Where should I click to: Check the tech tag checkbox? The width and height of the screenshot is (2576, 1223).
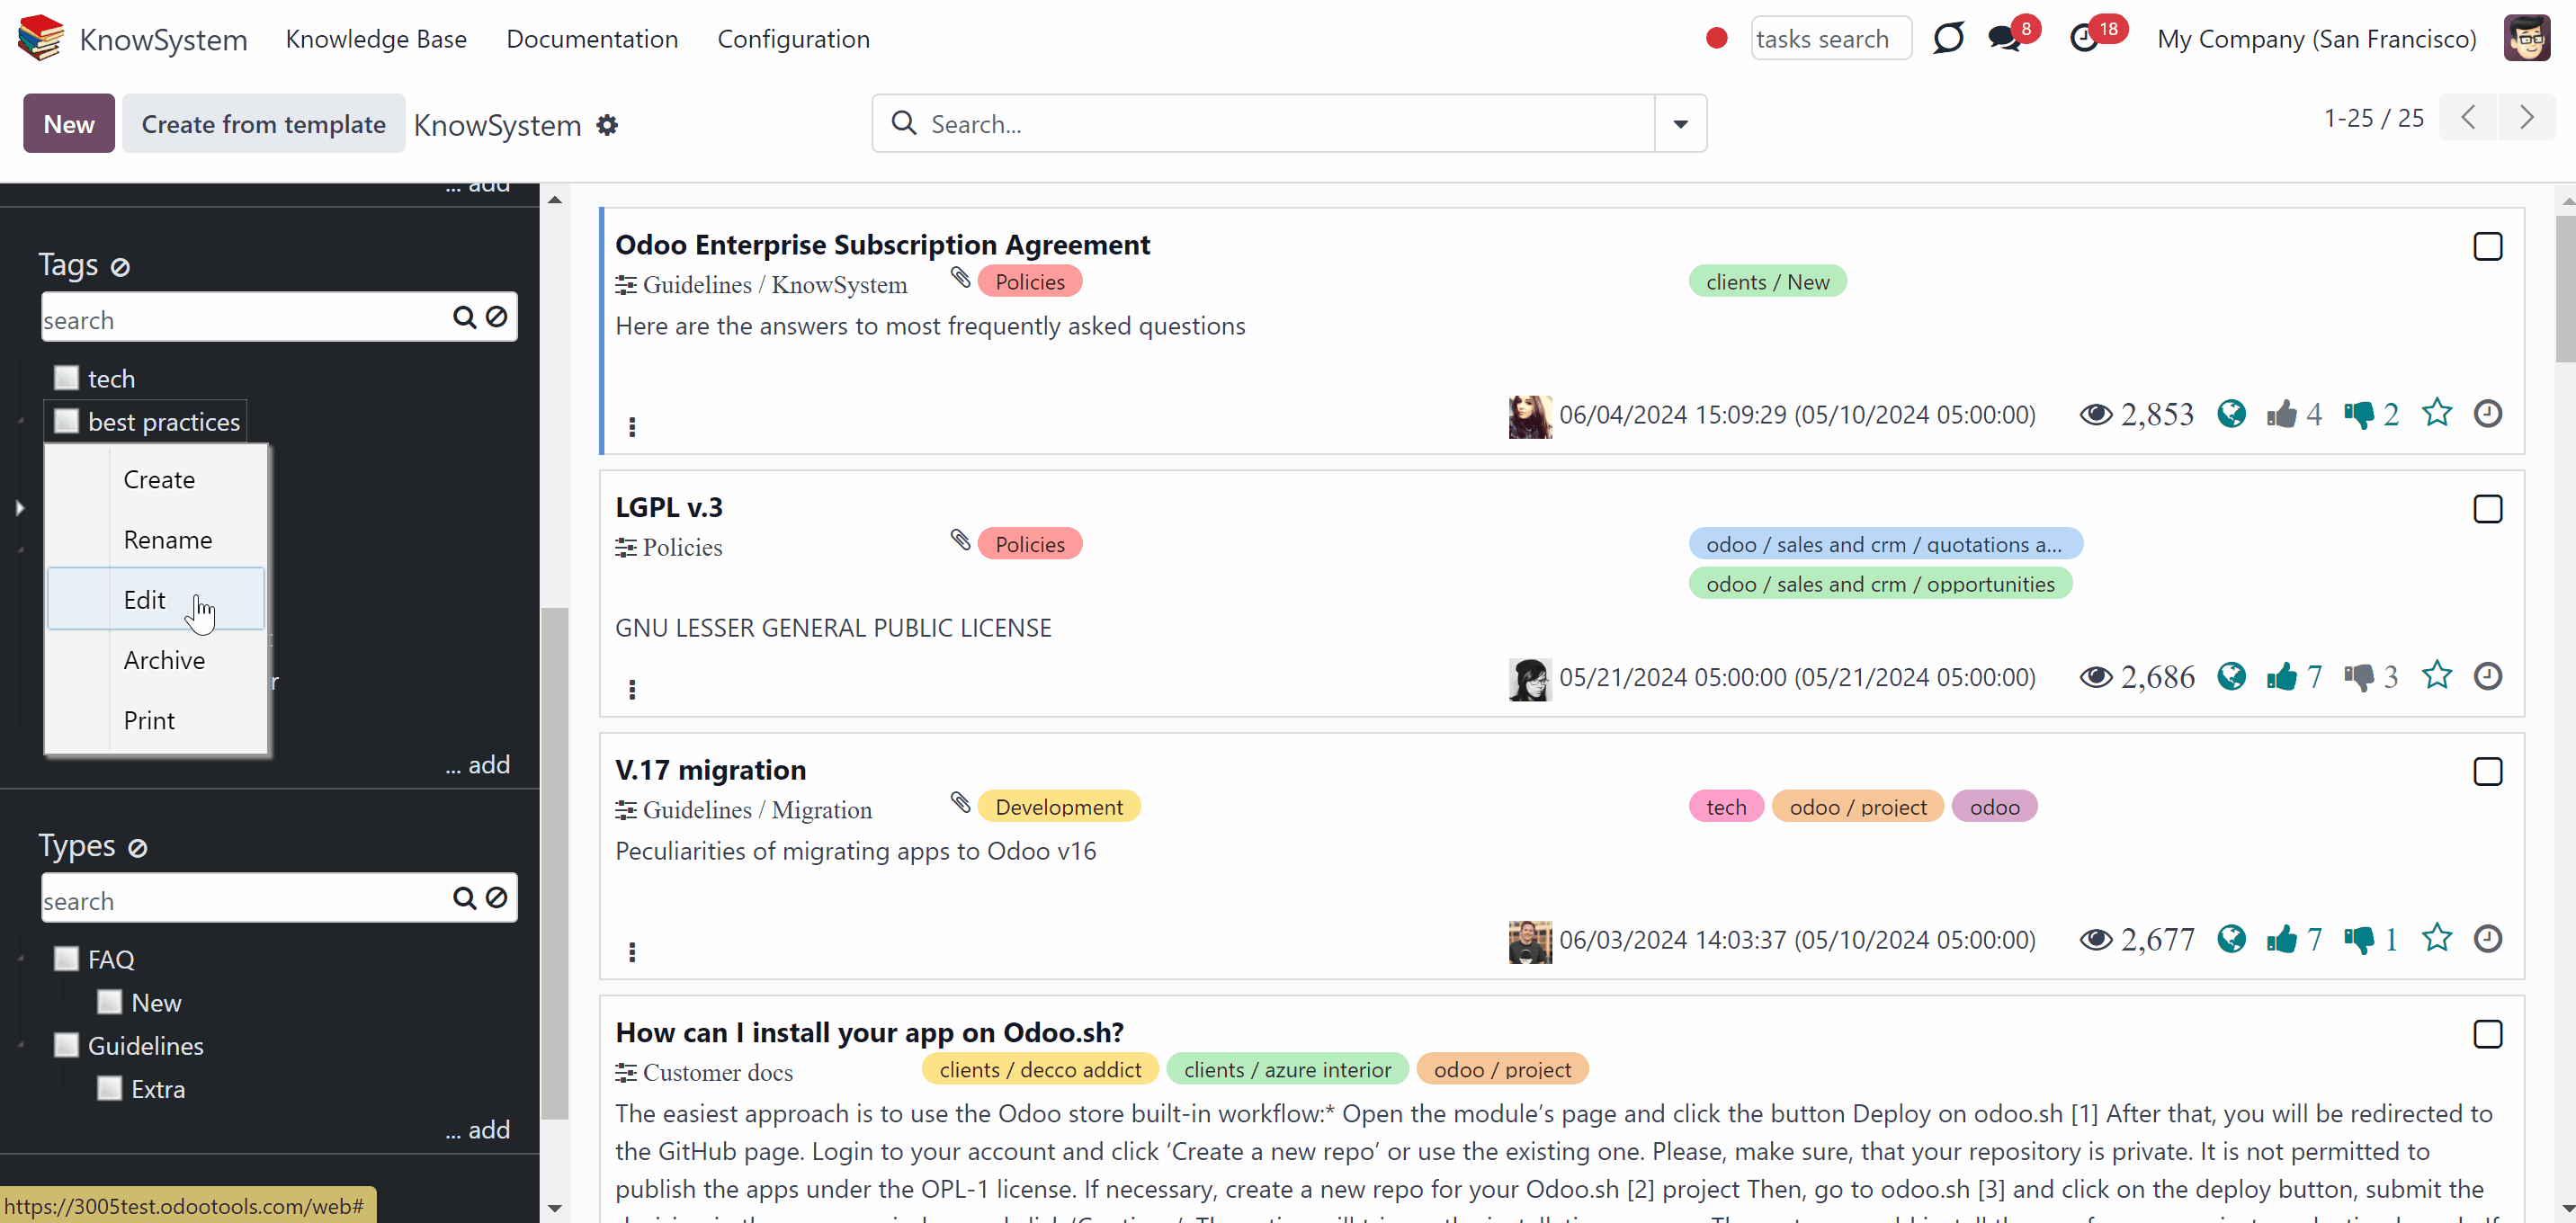coord(66,378)
